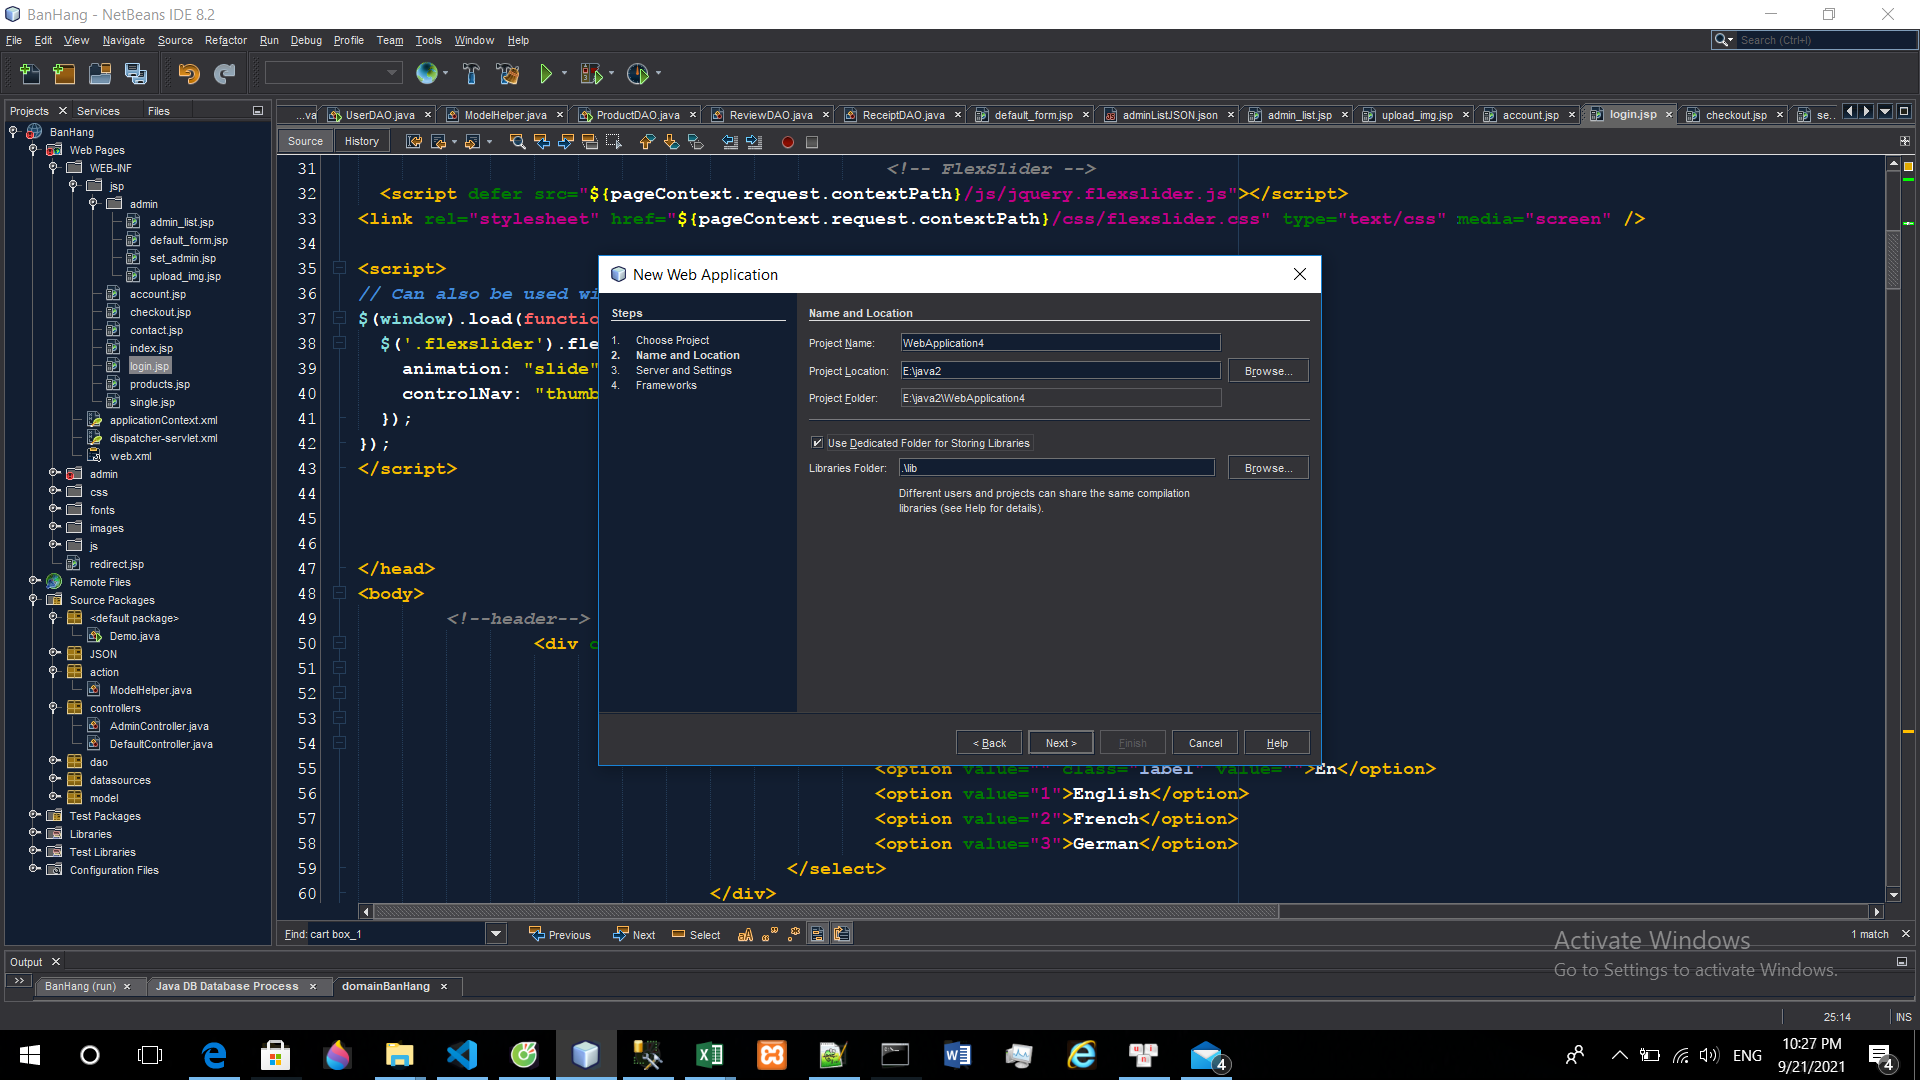Image resolution: width=1920 pixels, height=1080 pixels.
Task: Open the Refactor menu
Action: (225, 40)
